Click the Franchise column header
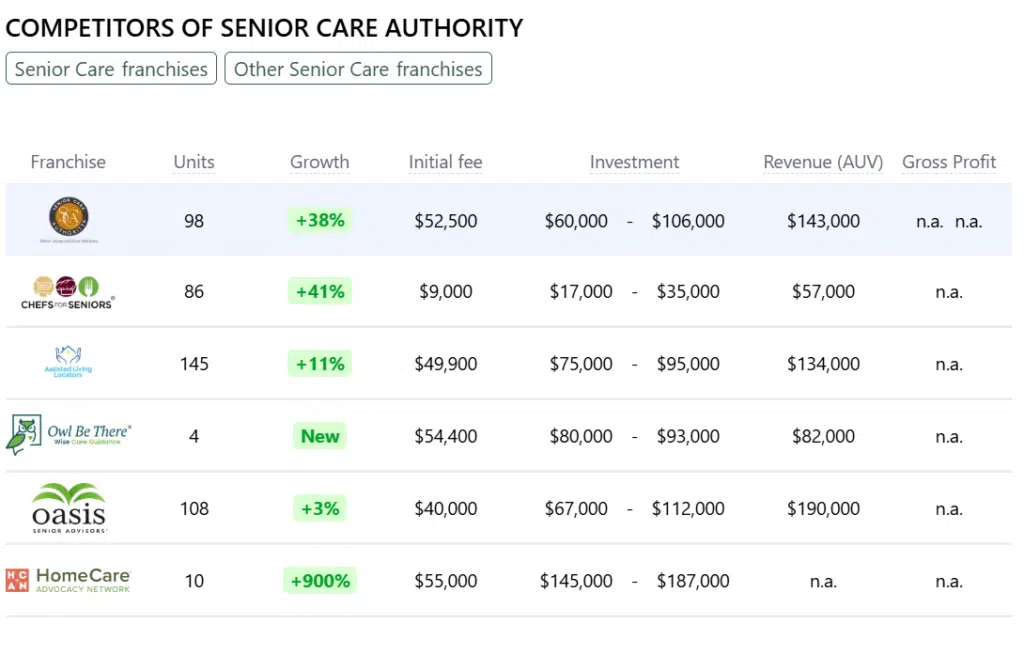This screenshot has height=655, width=1024. point(68,162)
